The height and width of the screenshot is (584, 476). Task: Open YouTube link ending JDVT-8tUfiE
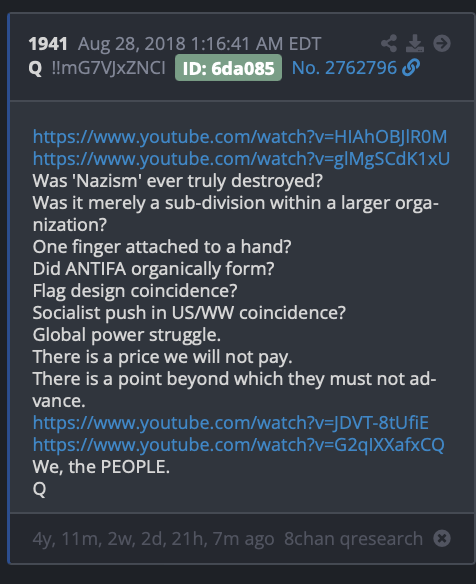tap(231, 423)
